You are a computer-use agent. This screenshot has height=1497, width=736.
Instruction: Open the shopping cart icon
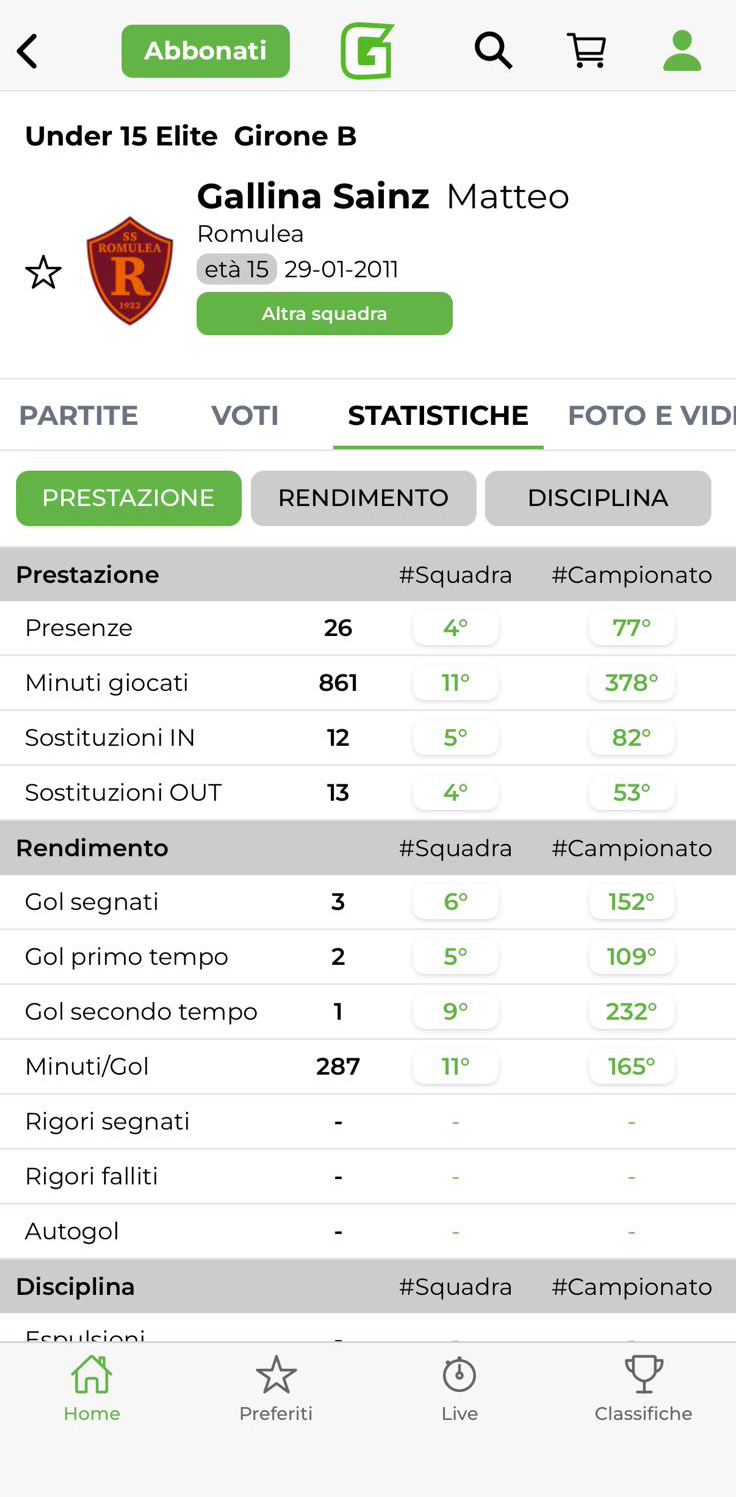[587, 50]
